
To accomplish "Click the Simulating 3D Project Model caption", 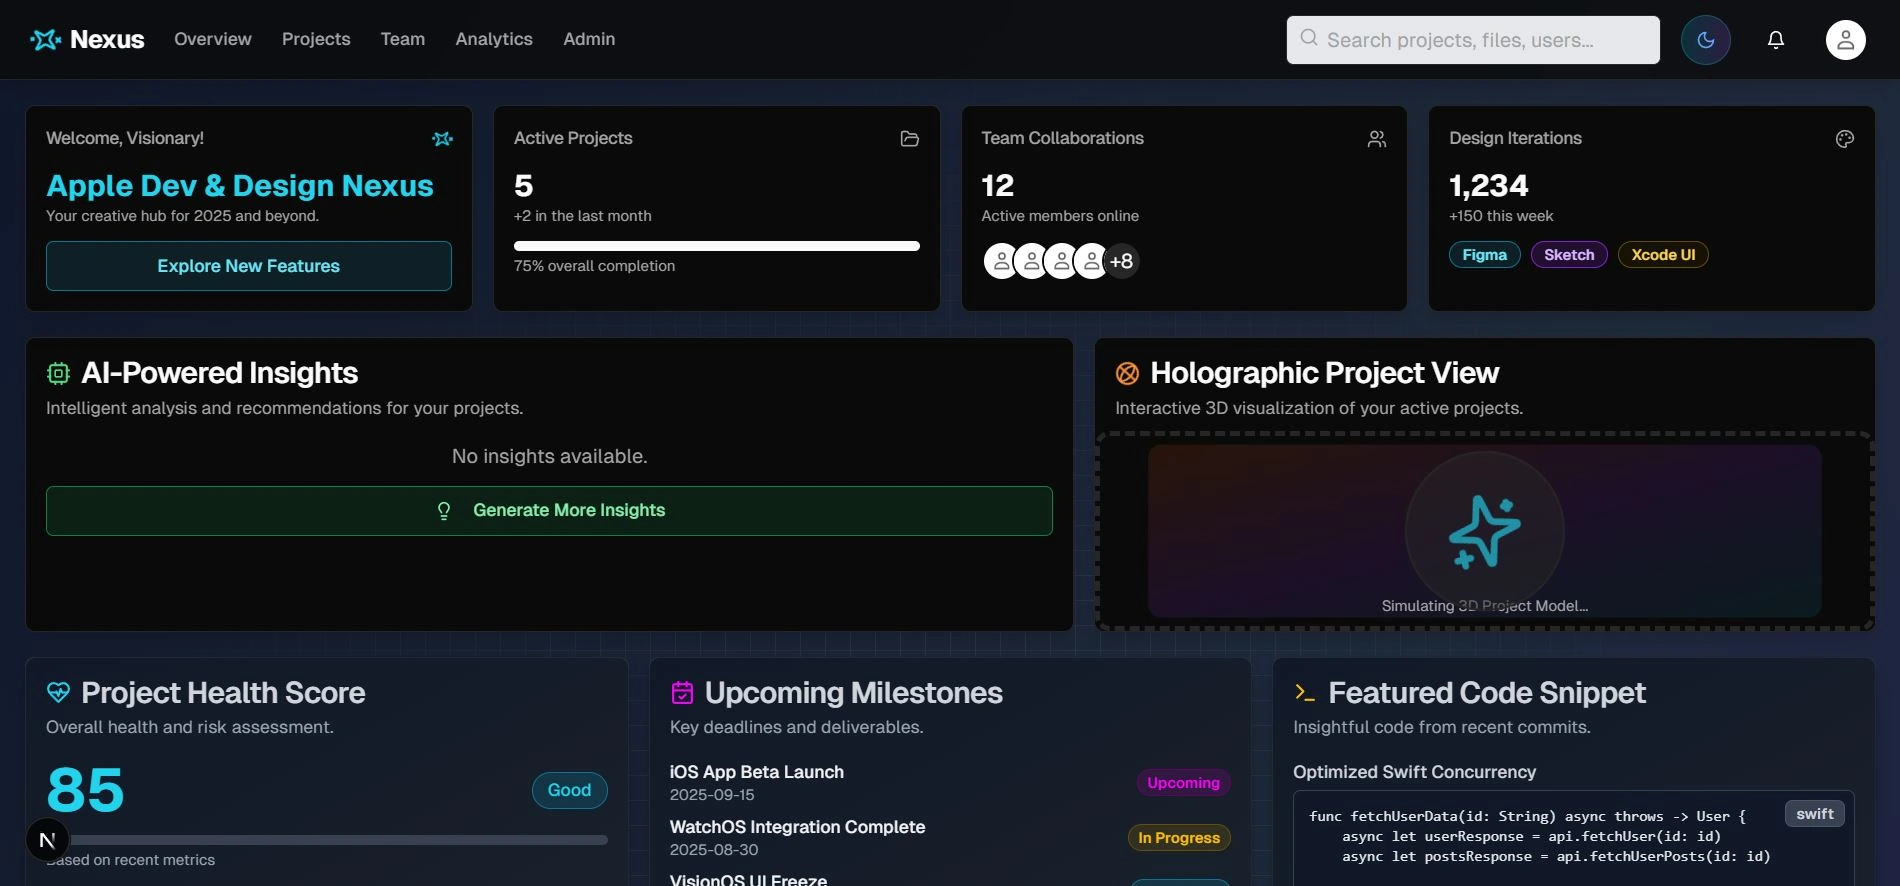I will coord(1485,606).
